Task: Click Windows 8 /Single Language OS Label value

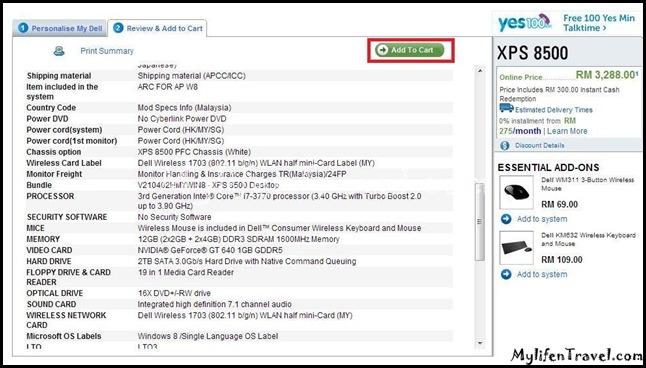Action: coord(208,336)
